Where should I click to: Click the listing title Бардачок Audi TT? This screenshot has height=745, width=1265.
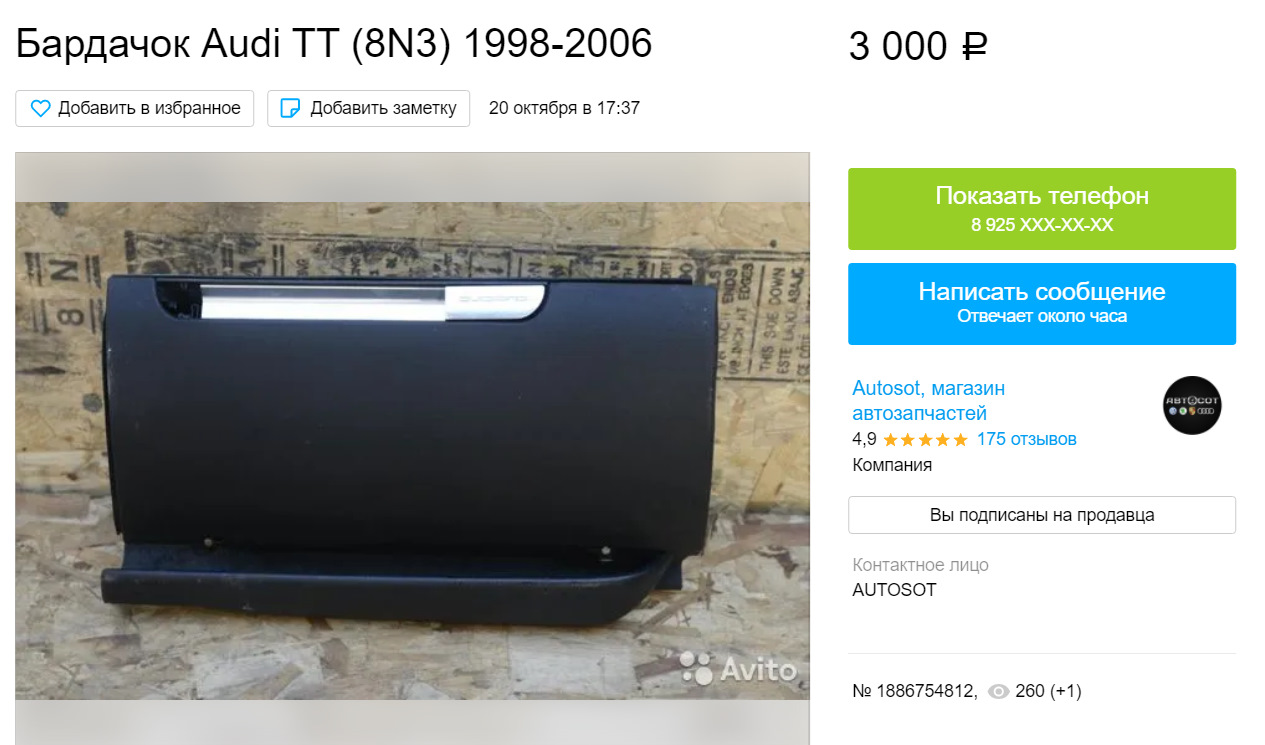334,43
